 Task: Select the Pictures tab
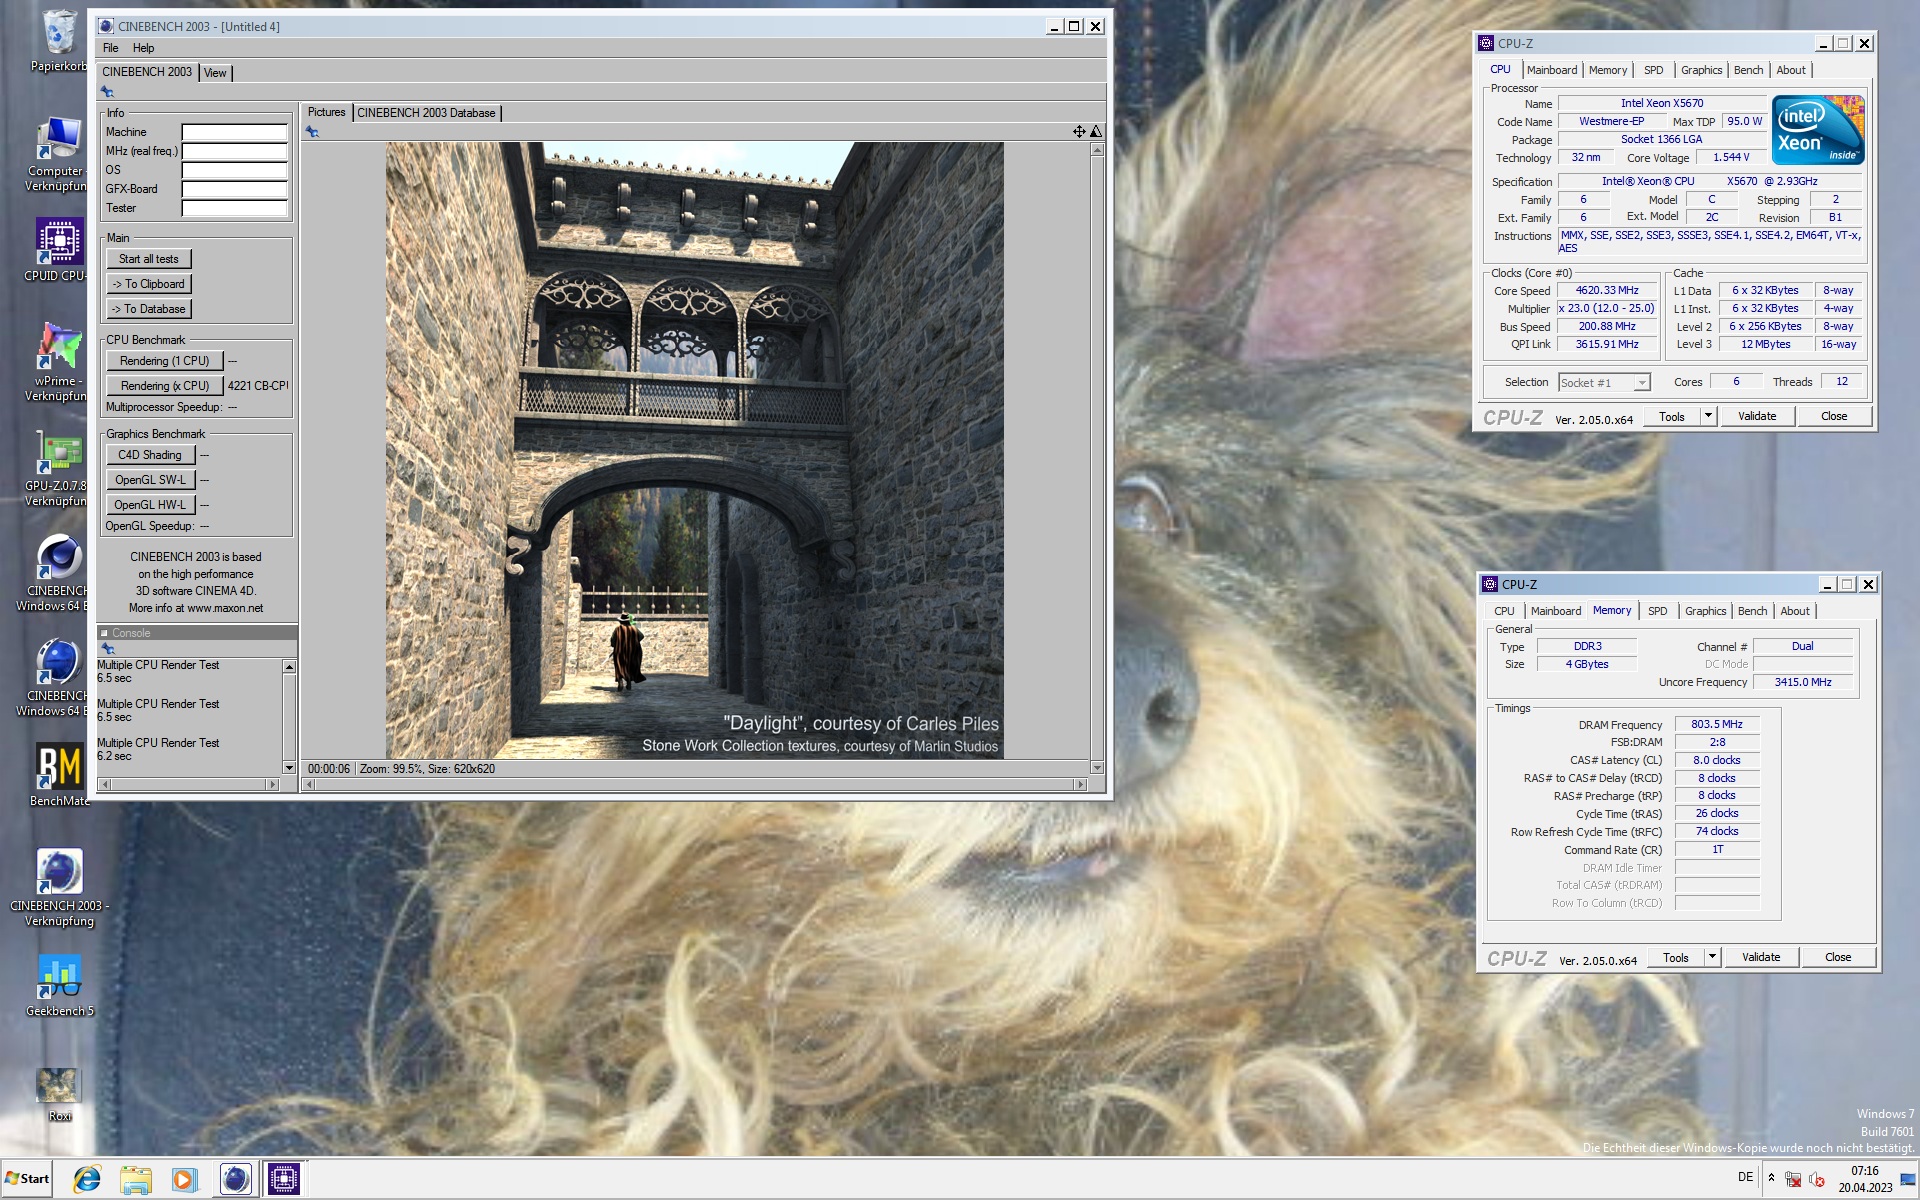pyautogui.click(x=326, y=112)
